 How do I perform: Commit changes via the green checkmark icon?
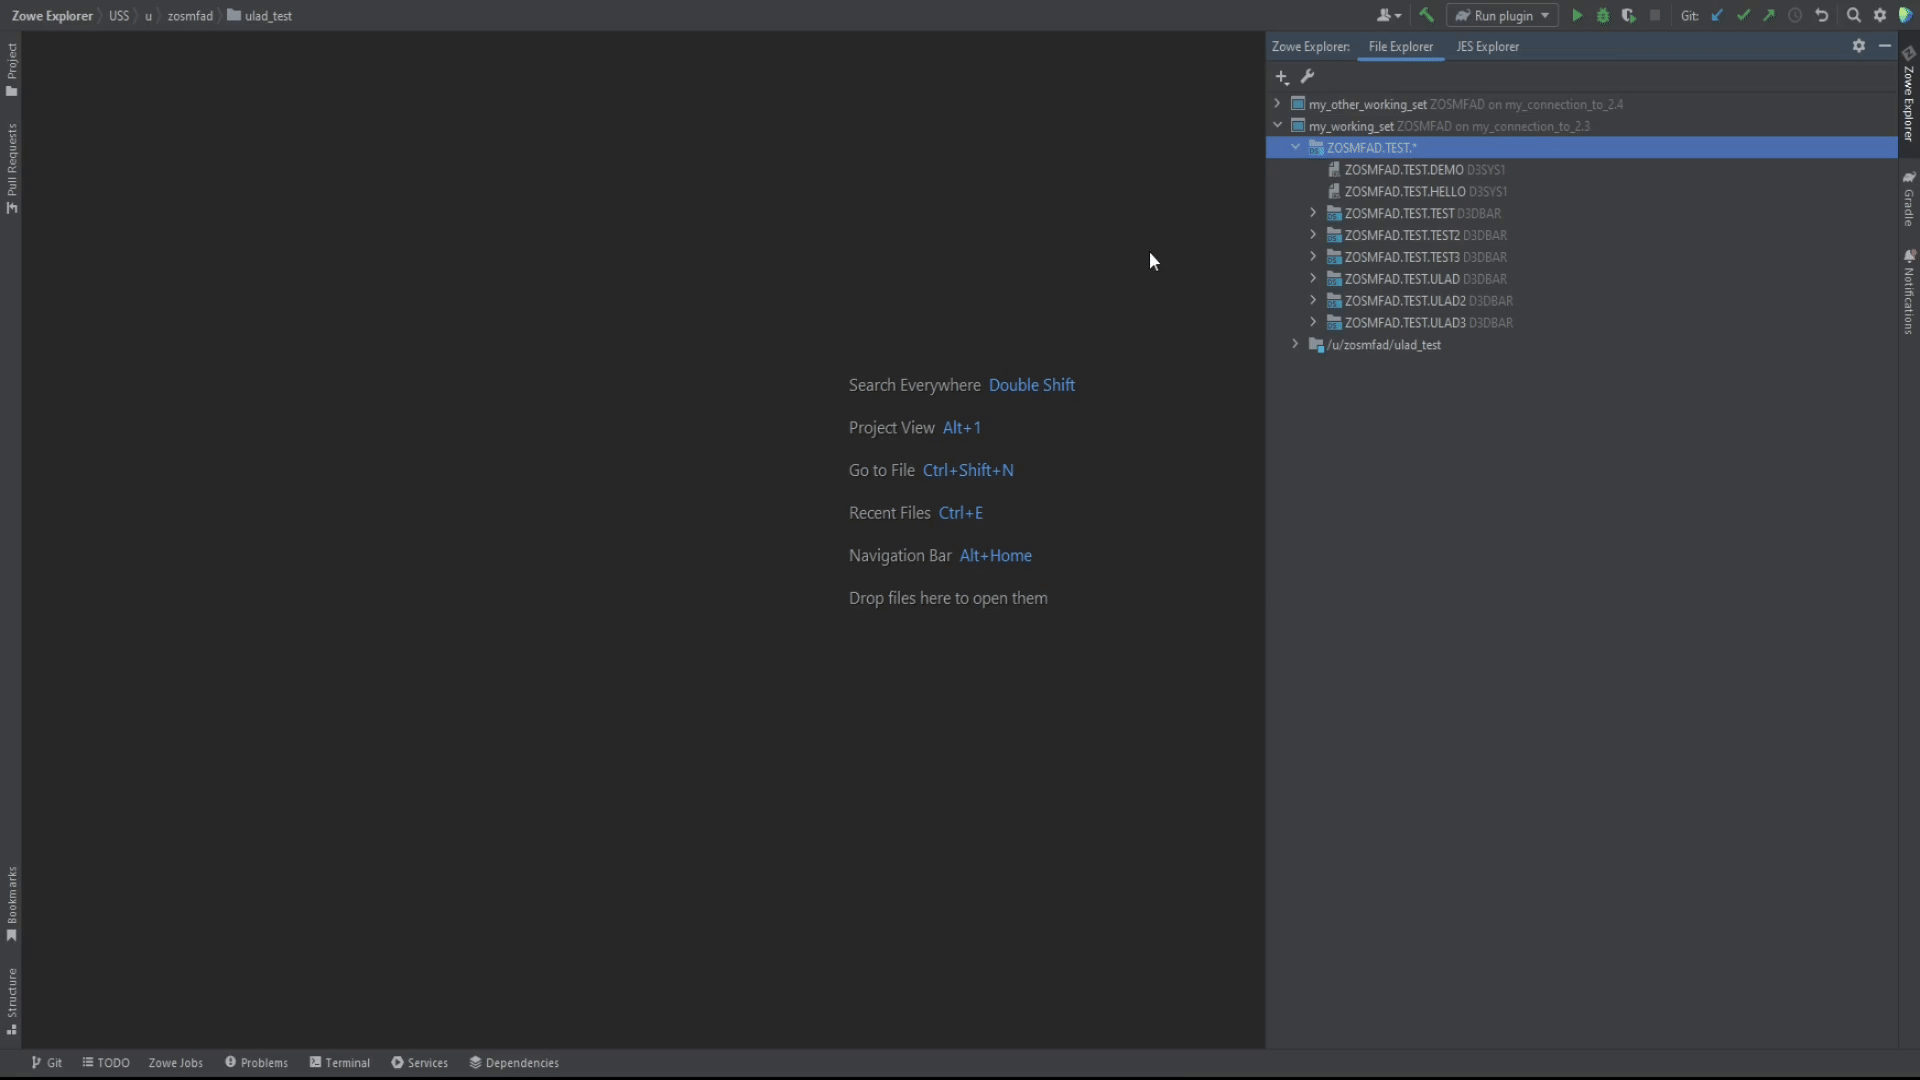click(1745, 15)
